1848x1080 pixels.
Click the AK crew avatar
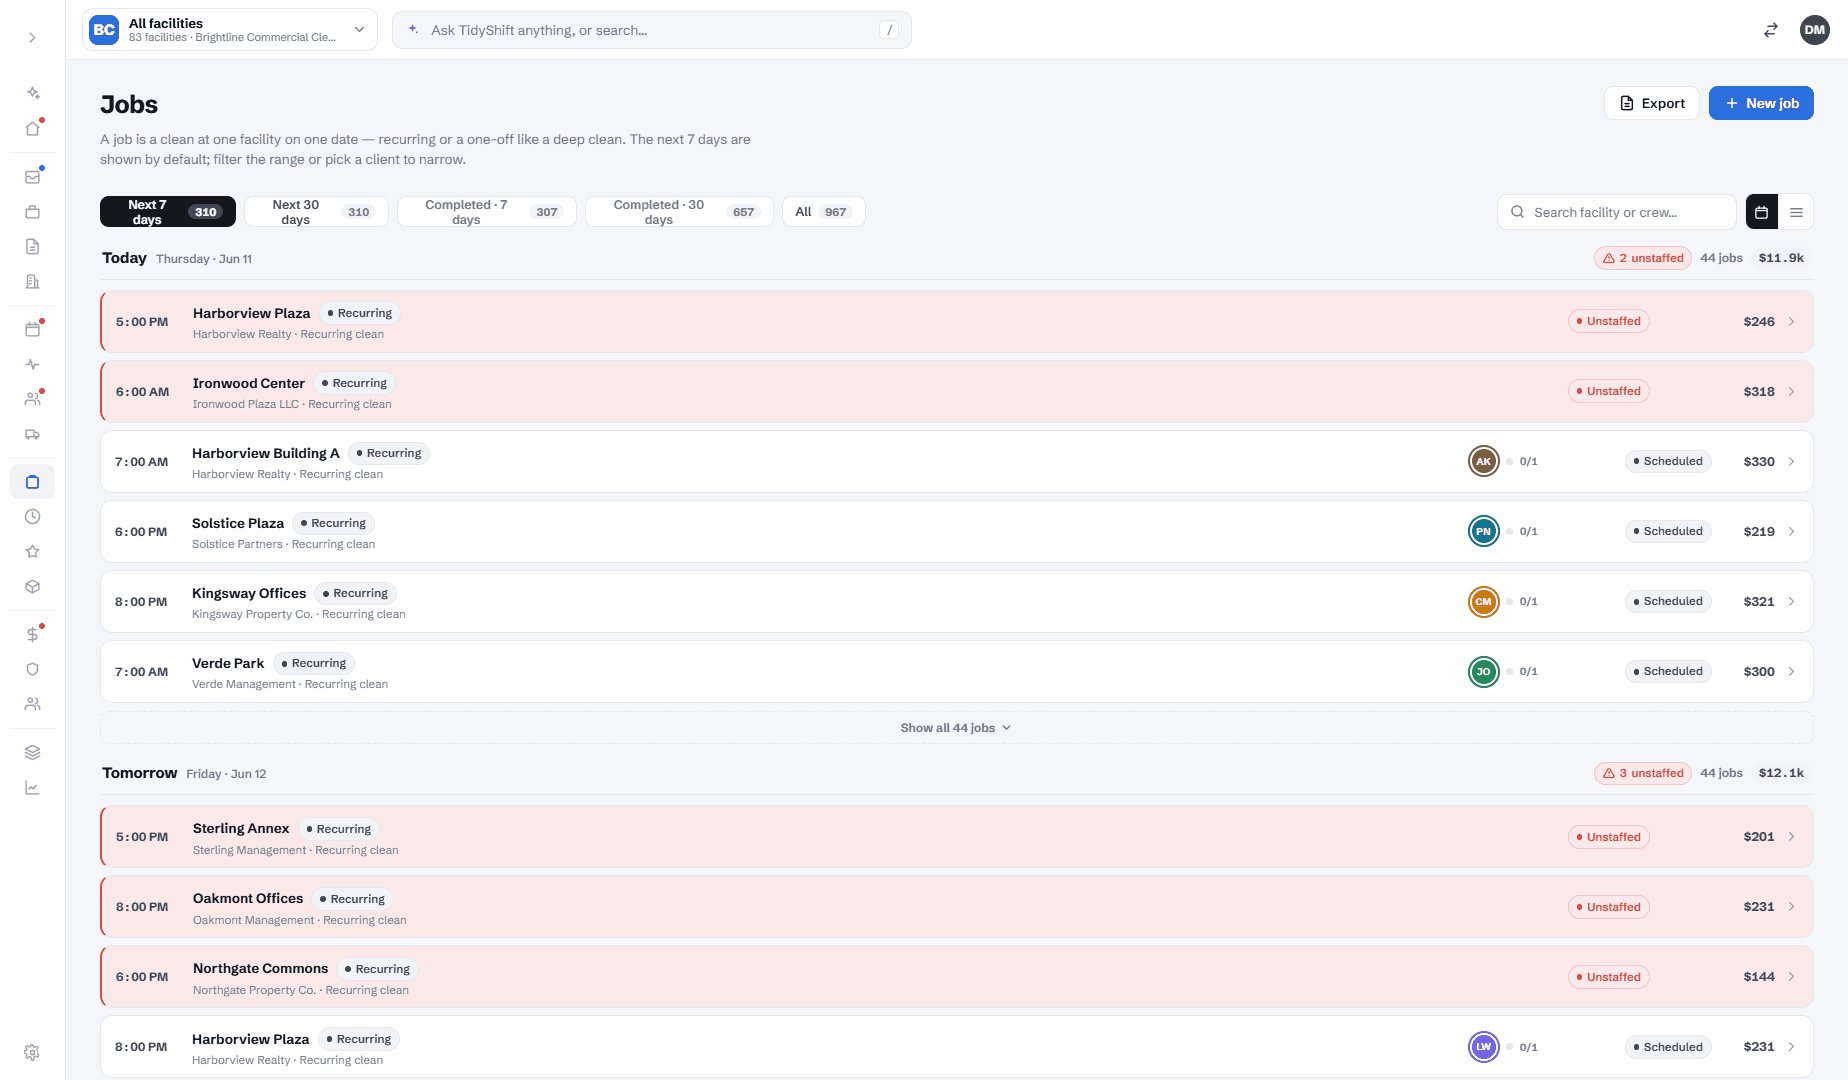pos(1483,462)
